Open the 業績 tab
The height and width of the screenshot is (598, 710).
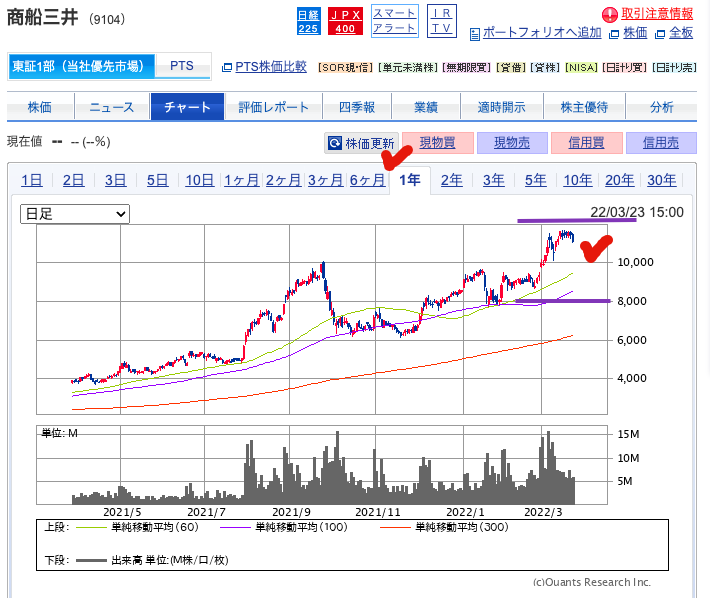pyautogui.click(x=426, y=107)
